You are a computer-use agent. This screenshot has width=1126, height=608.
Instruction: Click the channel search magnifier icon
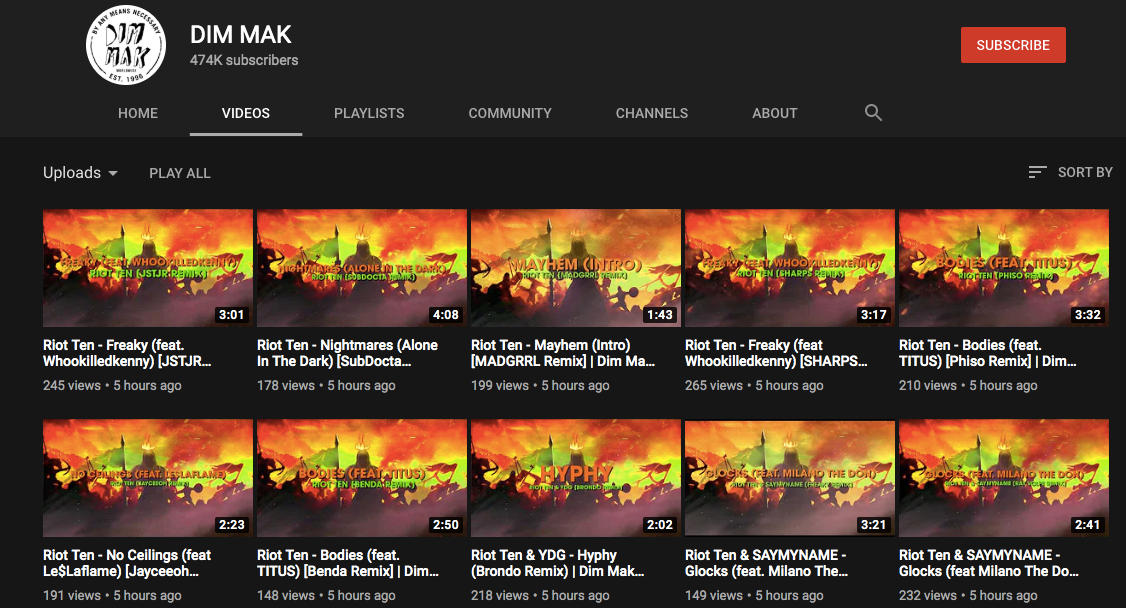tap(873, 113)
